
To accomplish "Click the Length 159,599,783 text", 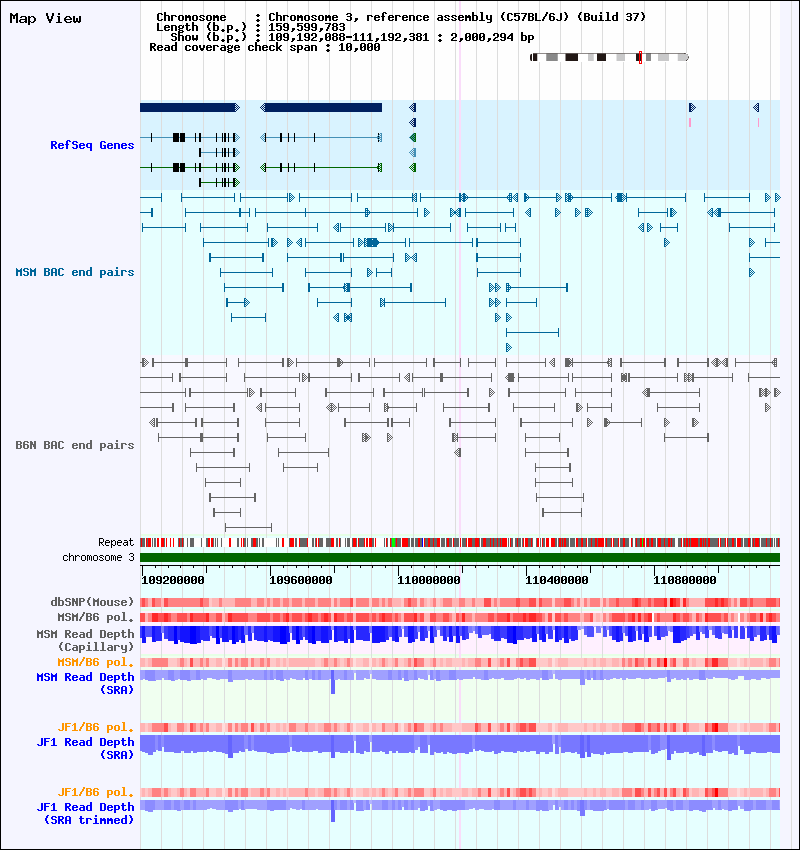I will (250, 27).
